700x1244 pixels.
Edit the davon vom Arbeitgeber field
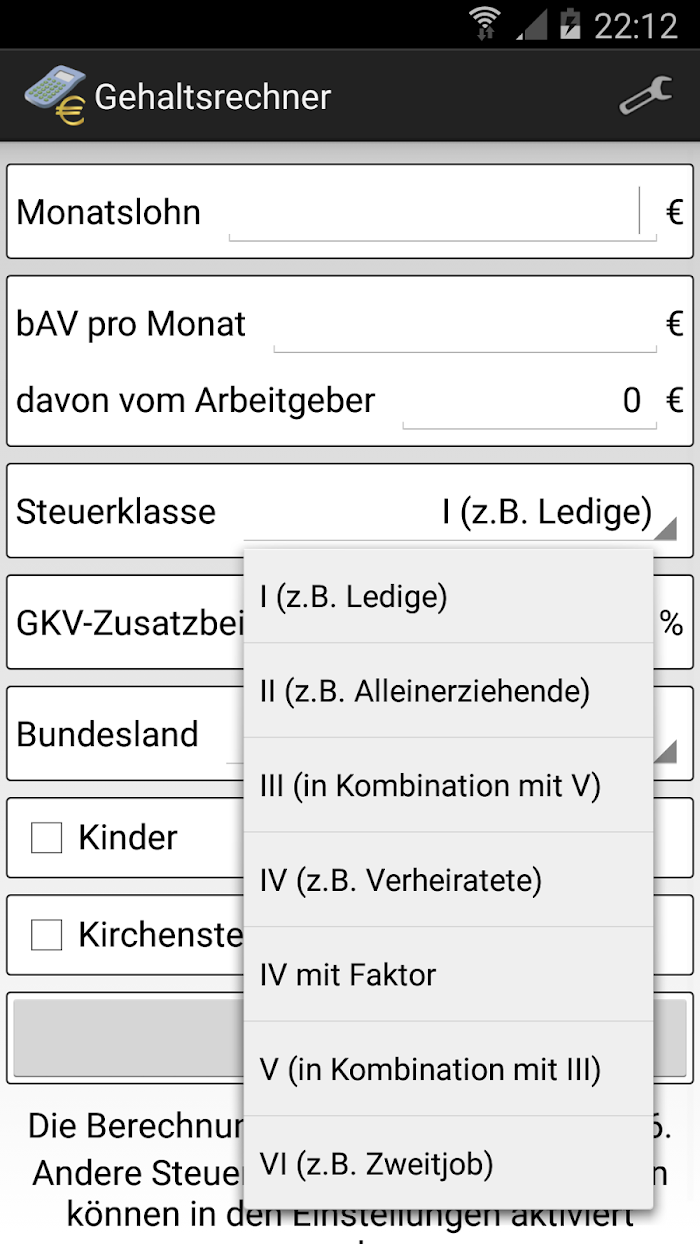[x=529, y=400]
